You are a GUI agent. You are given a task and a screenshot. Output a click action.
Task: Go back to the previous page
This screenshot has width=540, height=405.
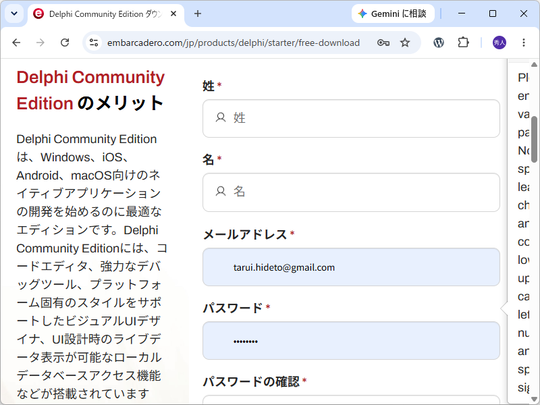click(16, 43)
